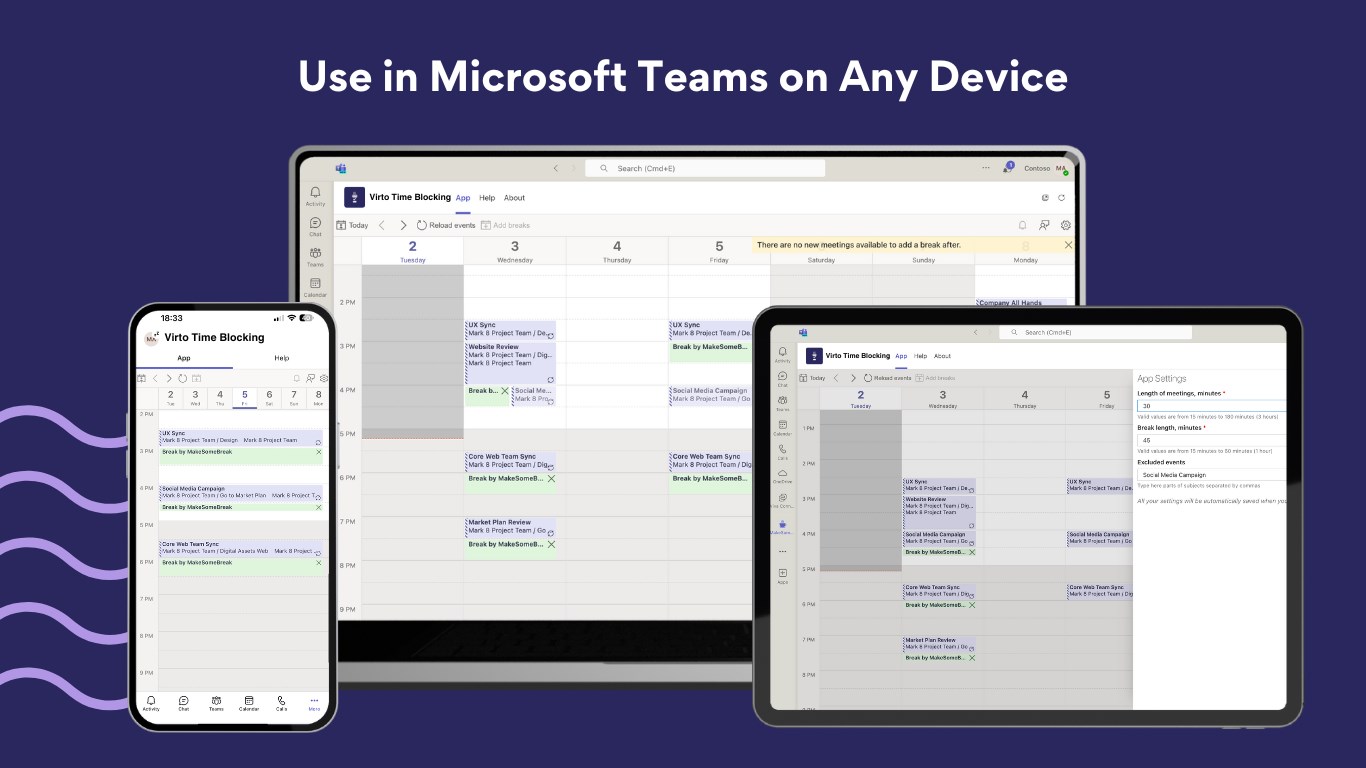Open Website Review event on laptop
1366x768 pixels.
point(511,363)
